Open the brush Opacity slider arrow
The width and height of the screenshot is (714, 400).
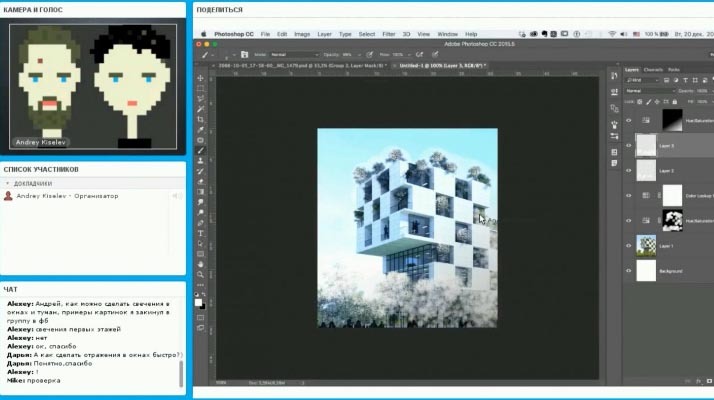click(x=359, y=55)
